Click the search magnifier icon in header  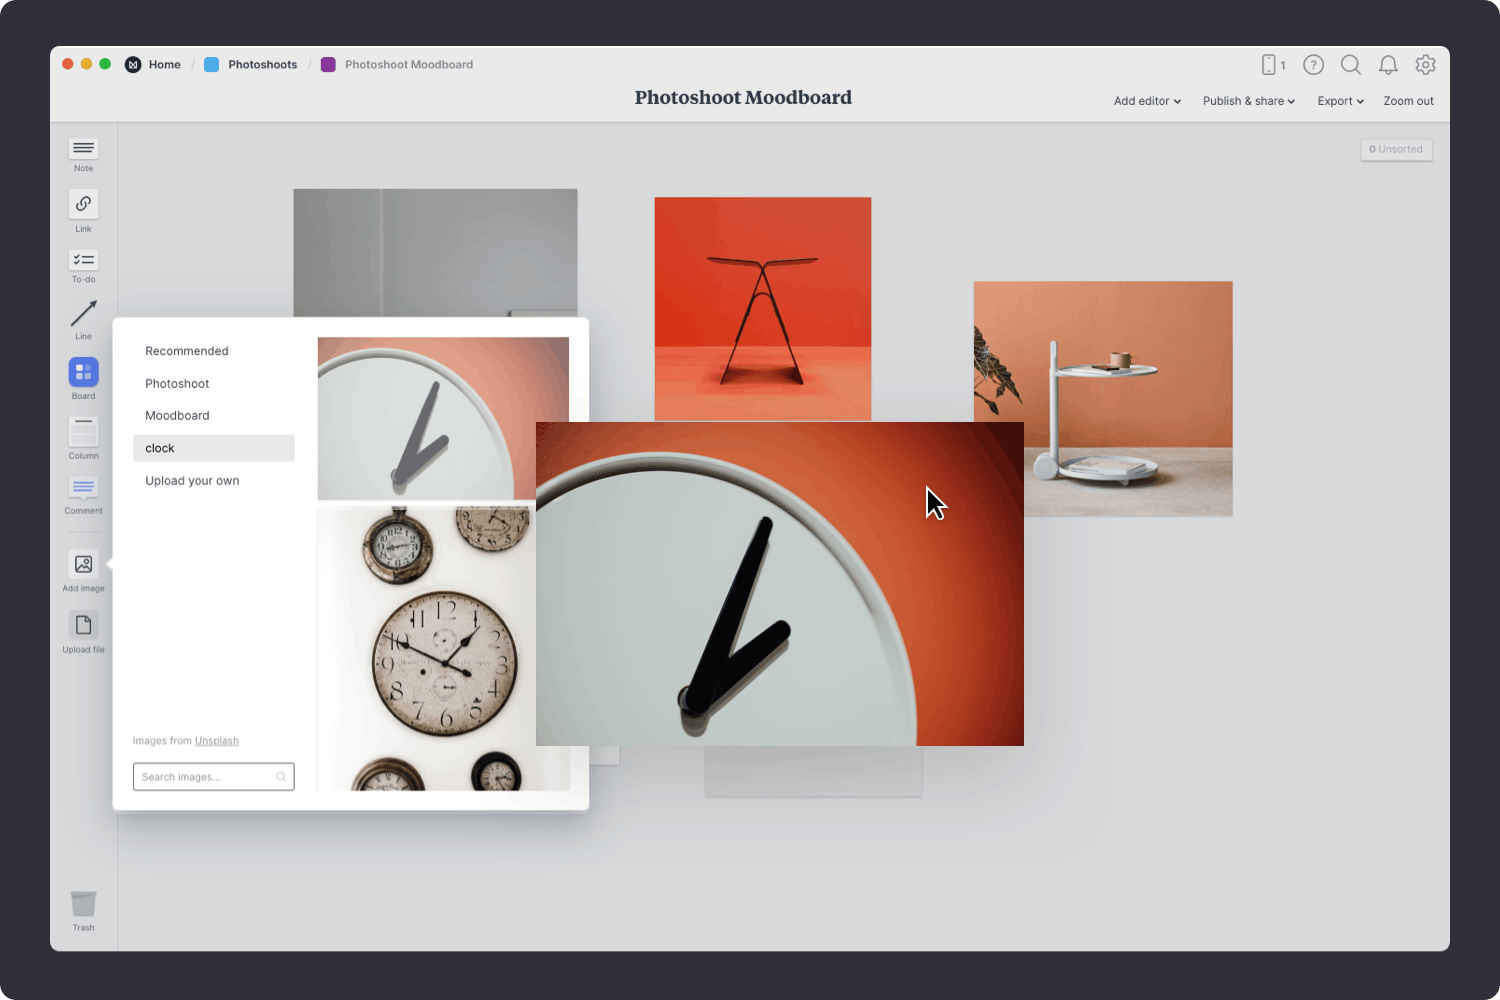(1351, 65)
